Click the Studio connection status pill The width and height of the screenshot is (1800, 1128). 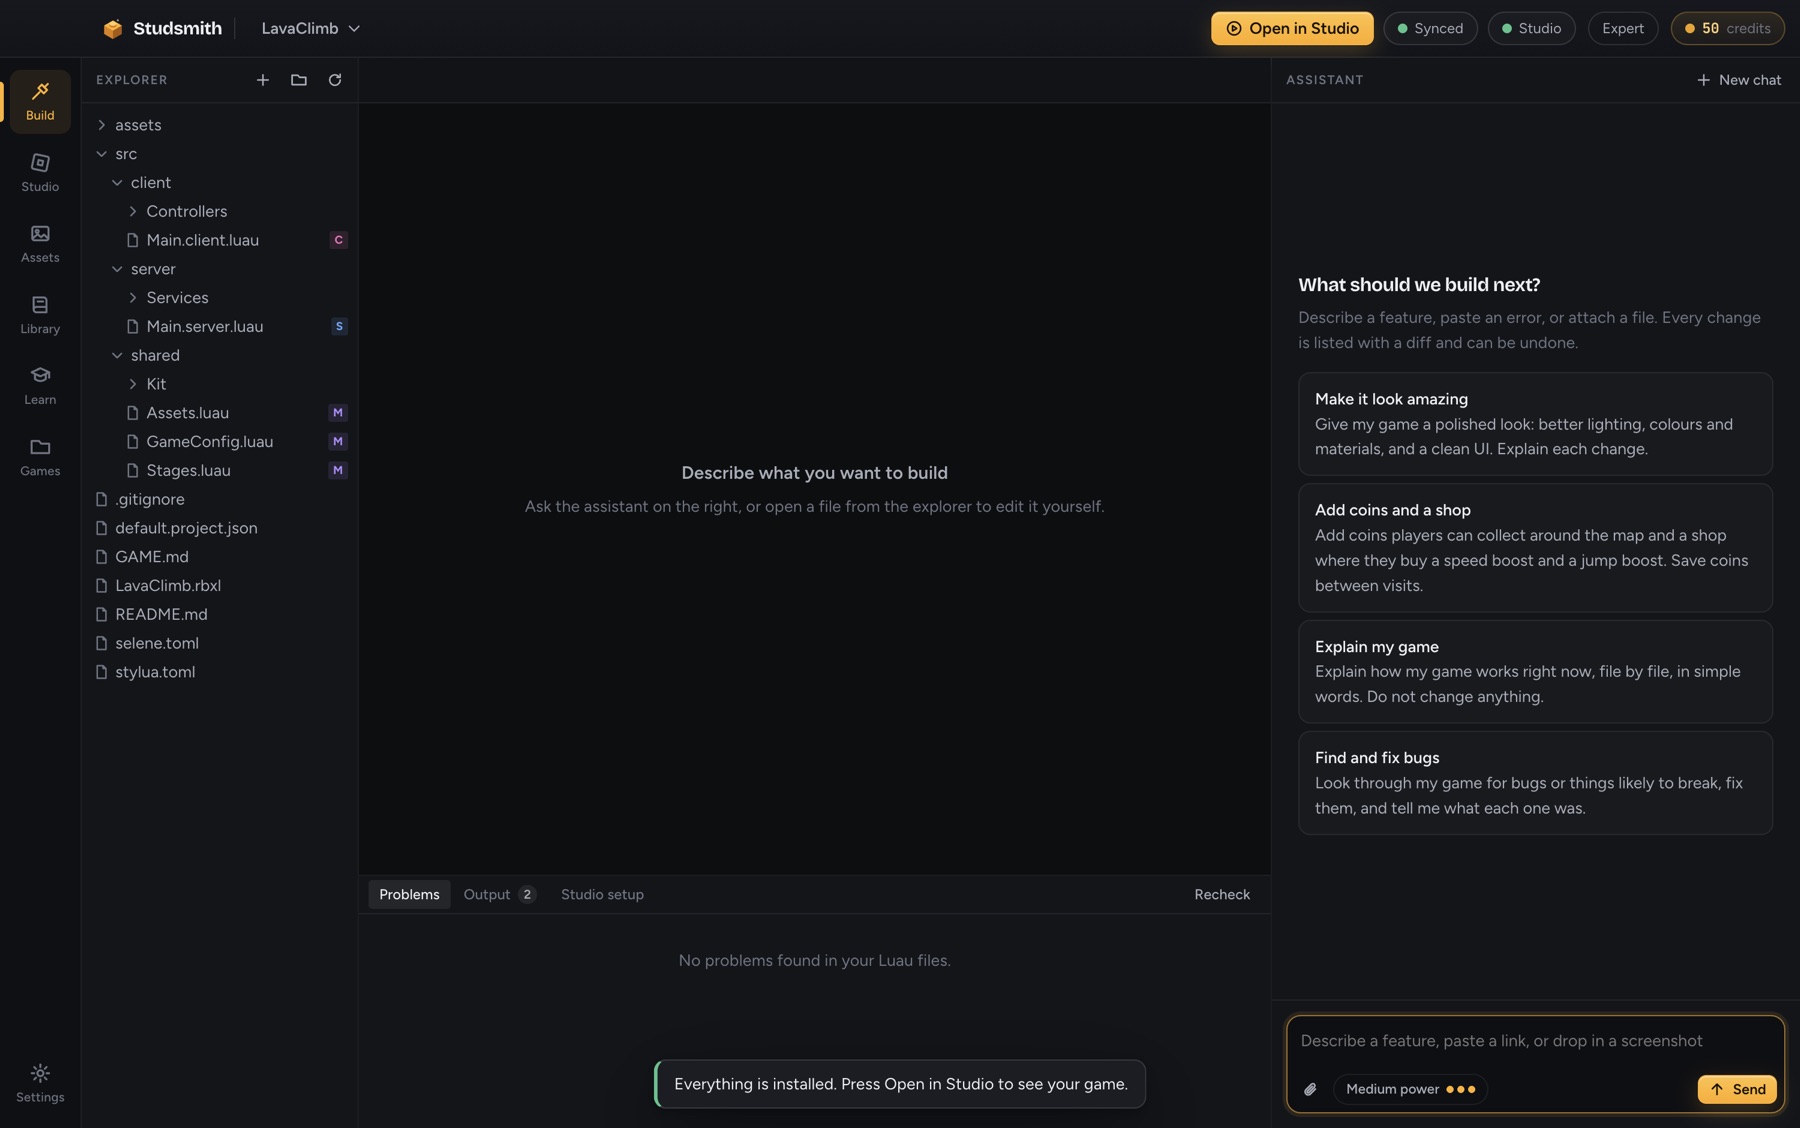(1531, 28)
